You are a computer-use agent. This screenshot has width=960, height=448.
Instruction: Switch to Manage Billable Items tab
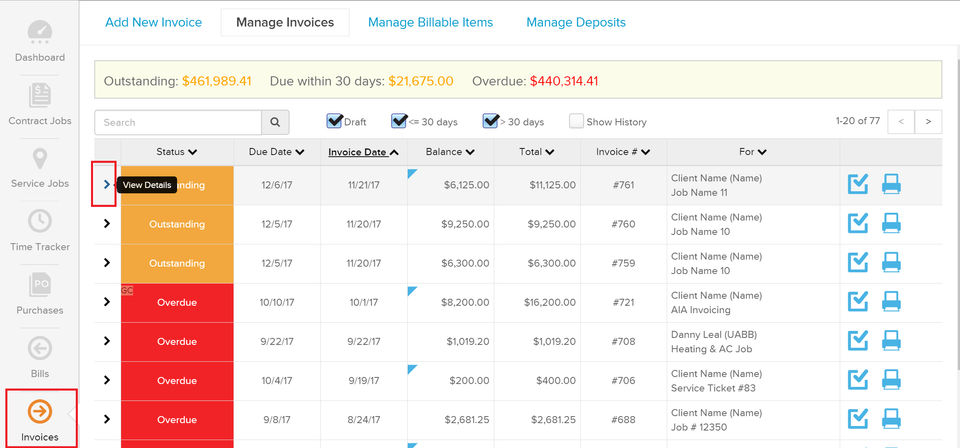click(430, 23)
